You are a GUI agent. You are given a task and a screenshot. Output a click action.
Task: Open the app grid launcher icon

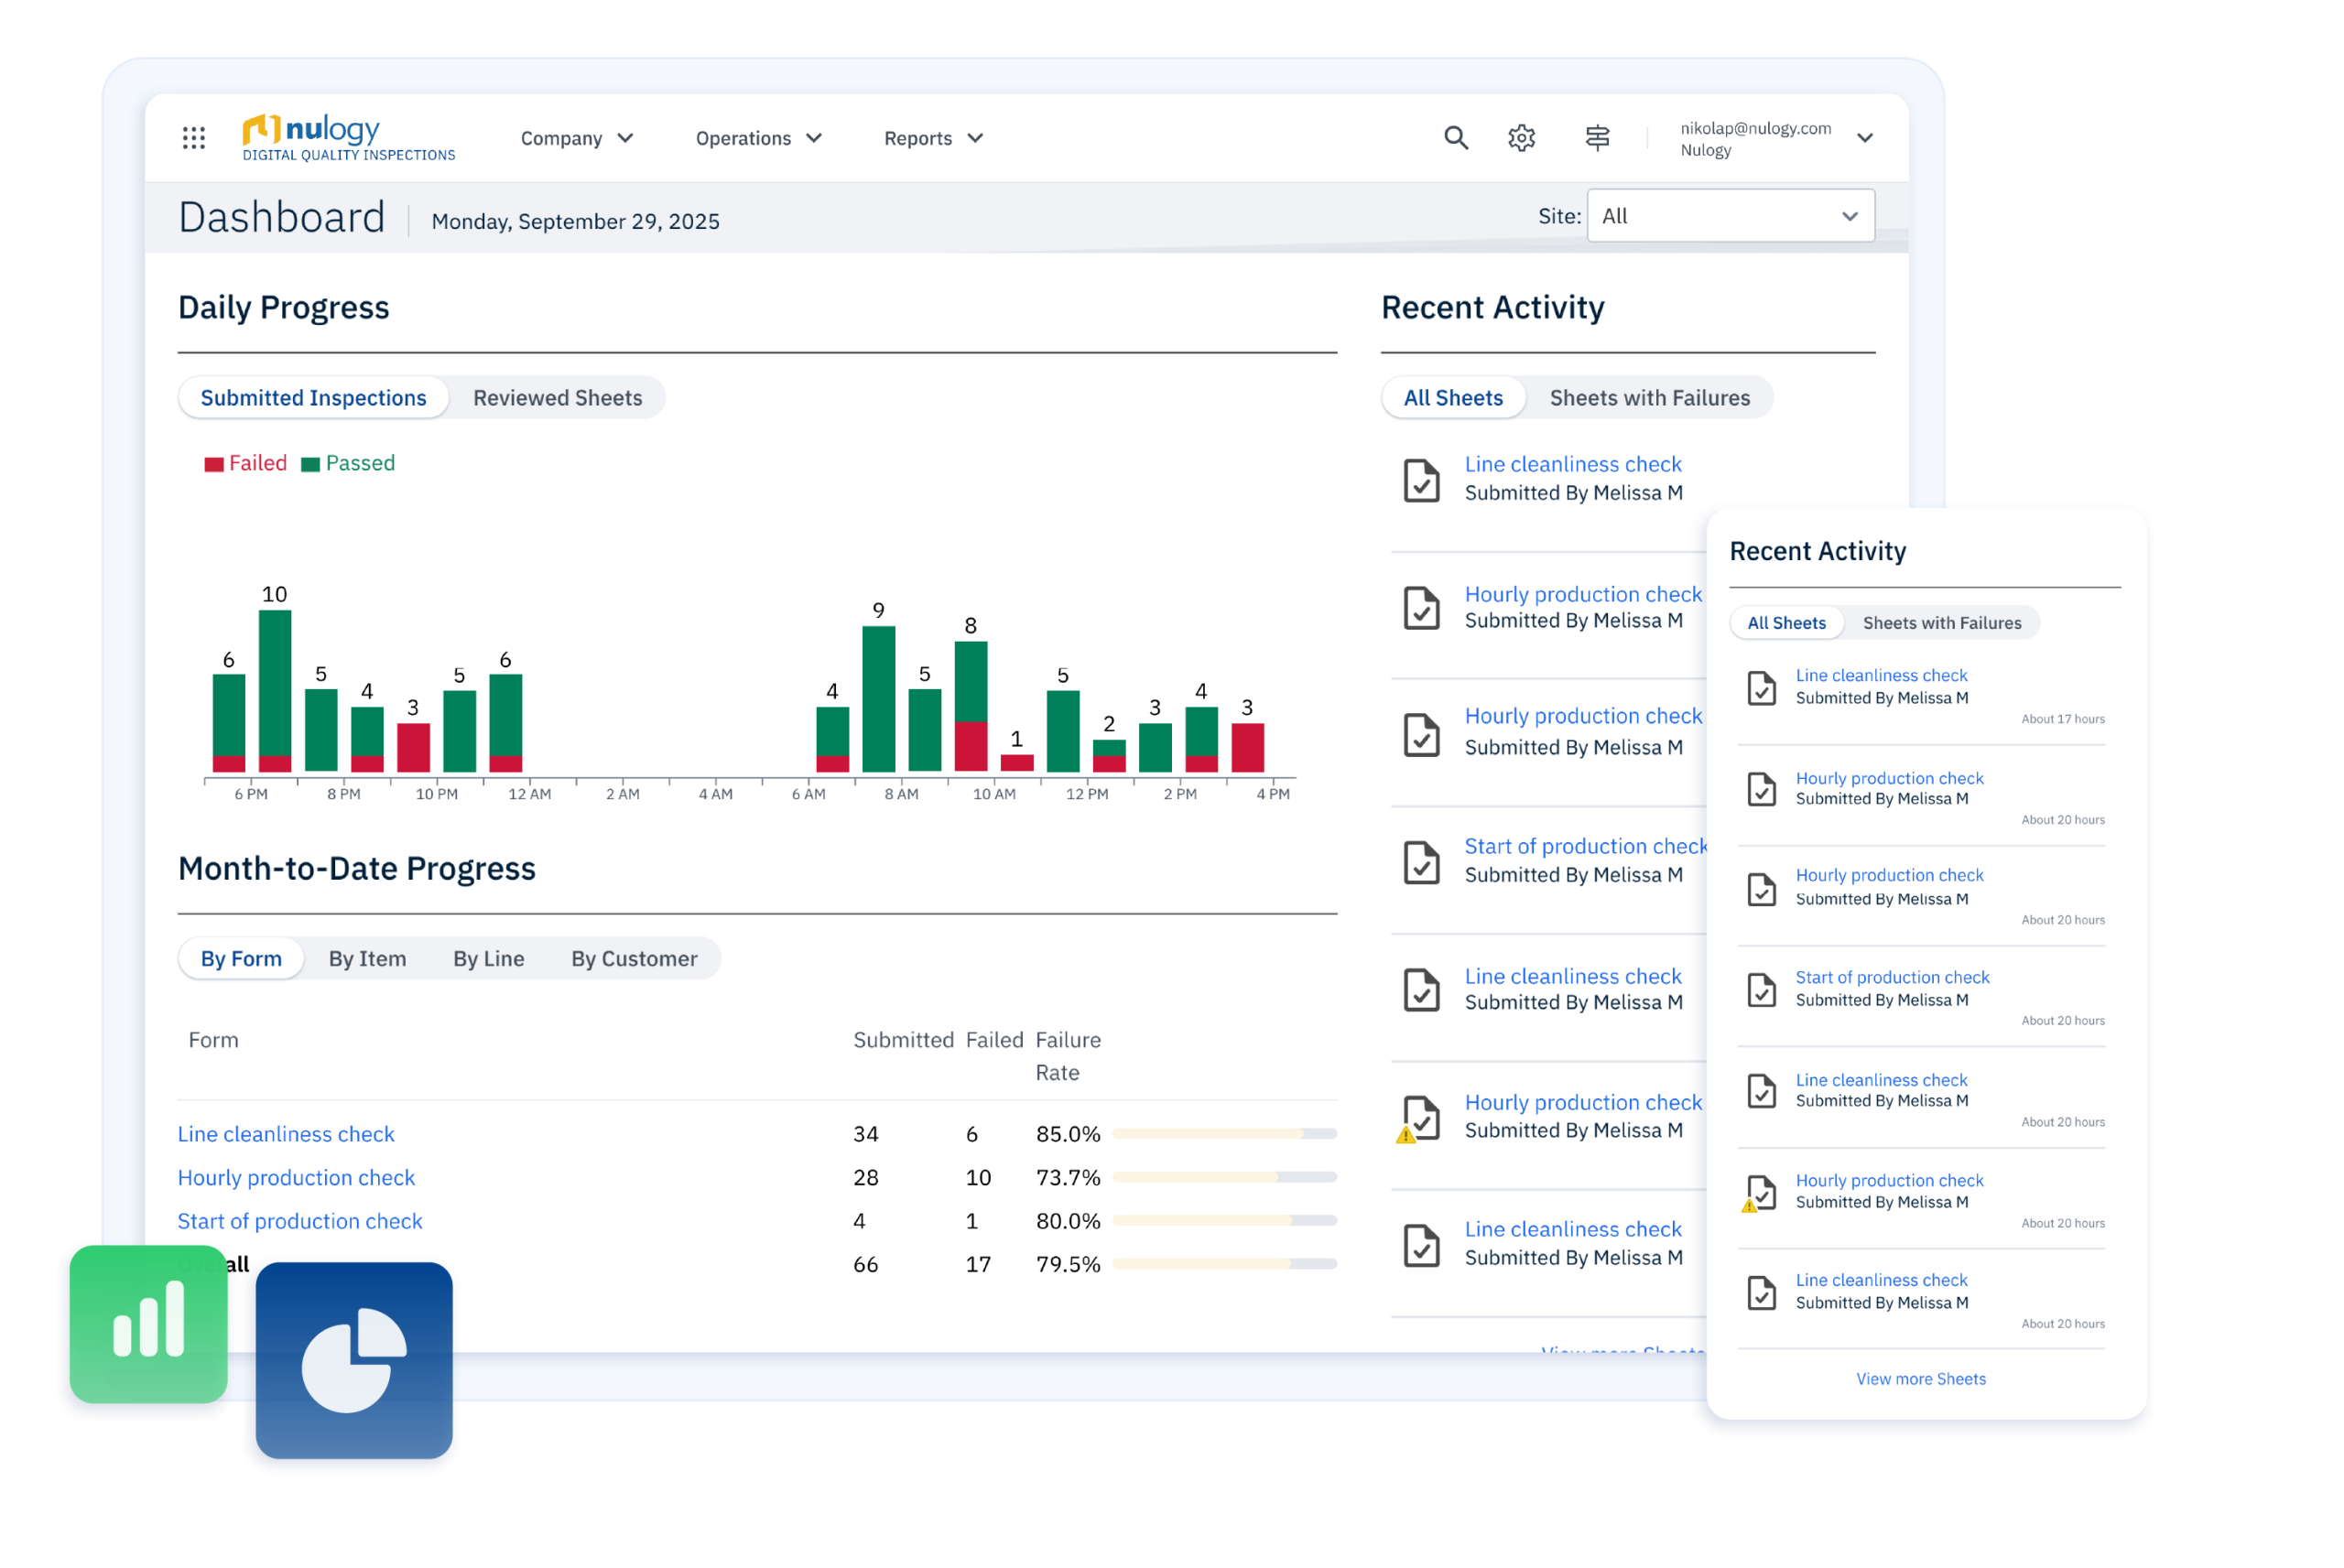[194, 138]
